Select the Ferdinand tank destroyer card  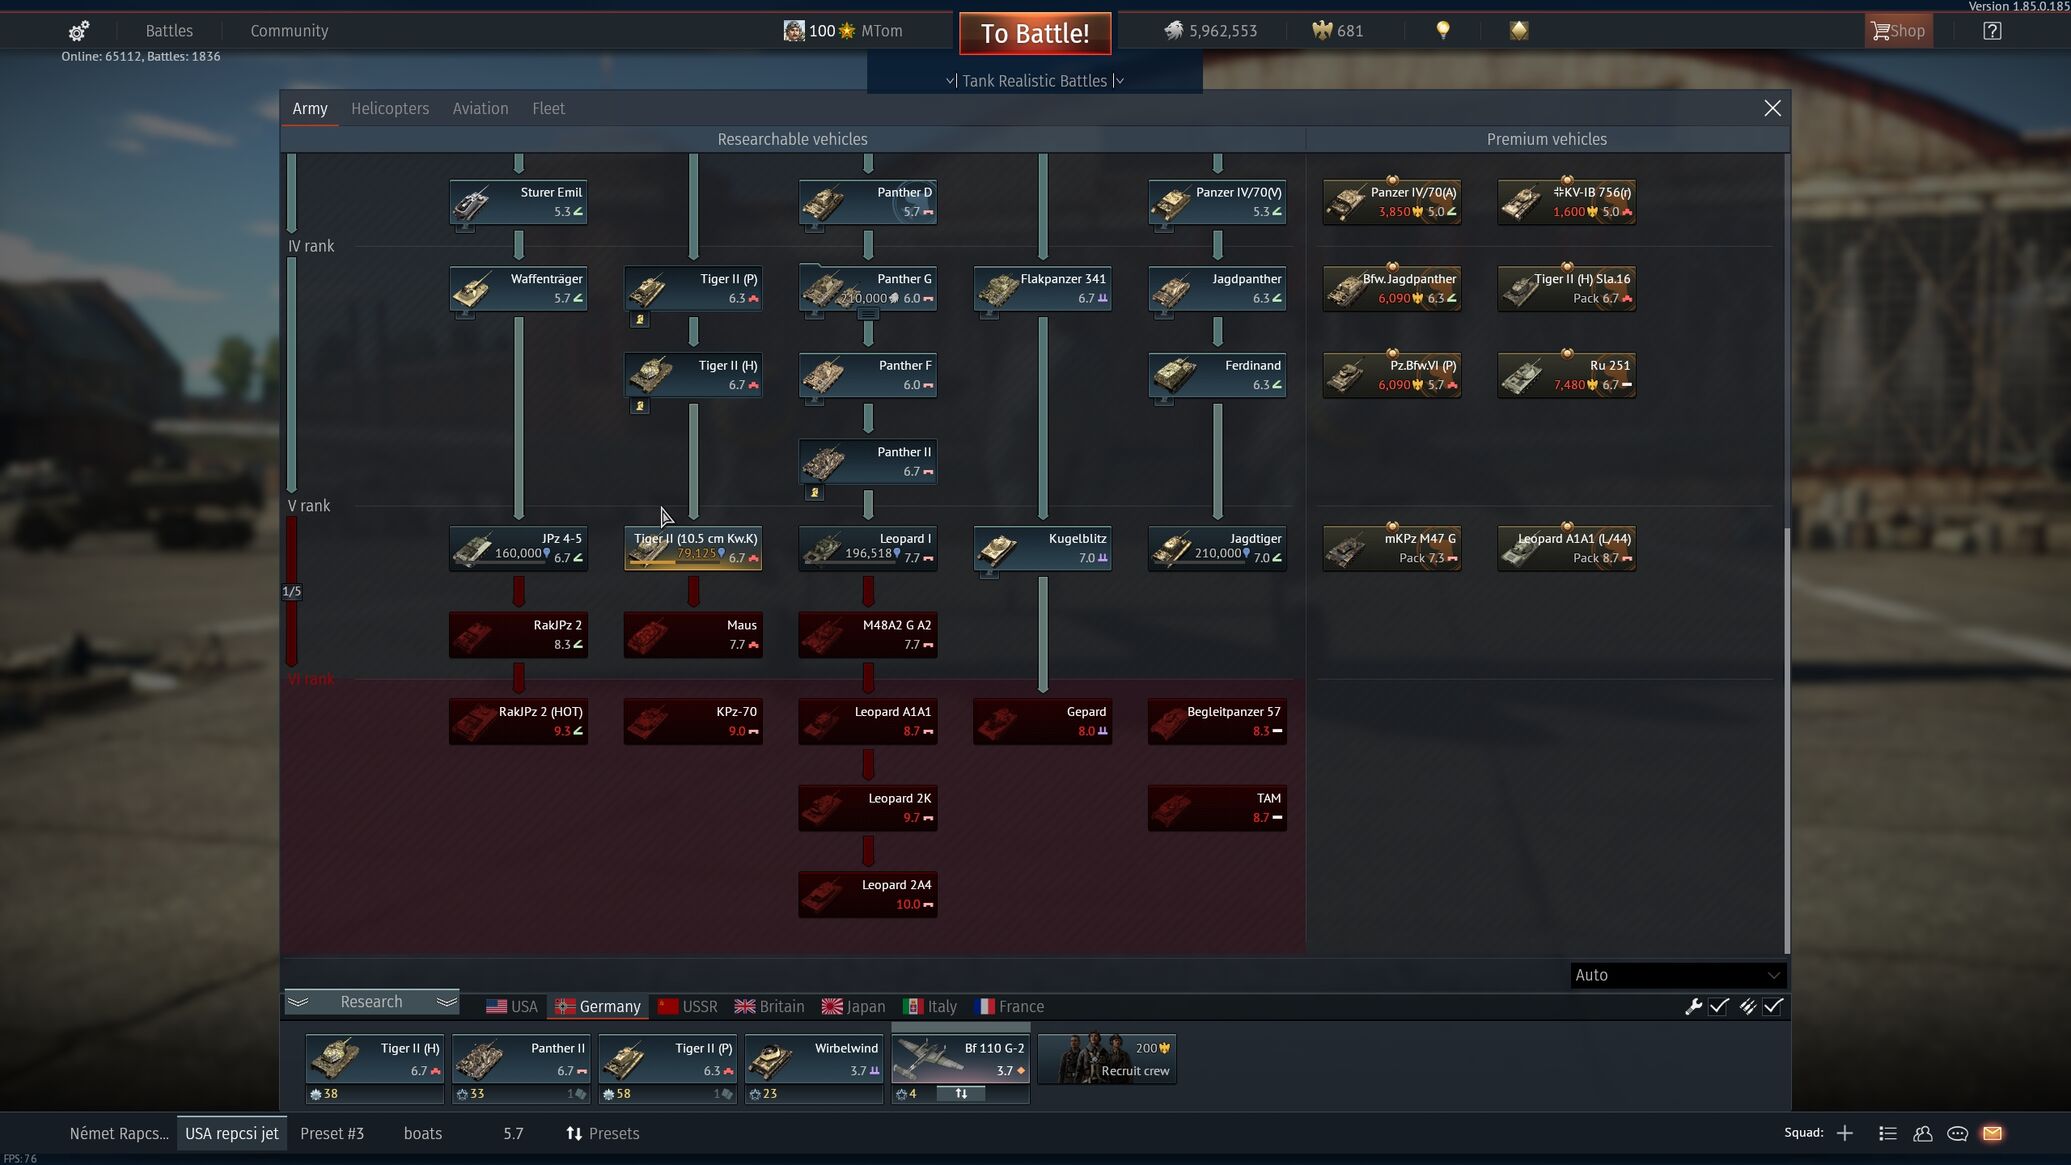point(1217,375)
